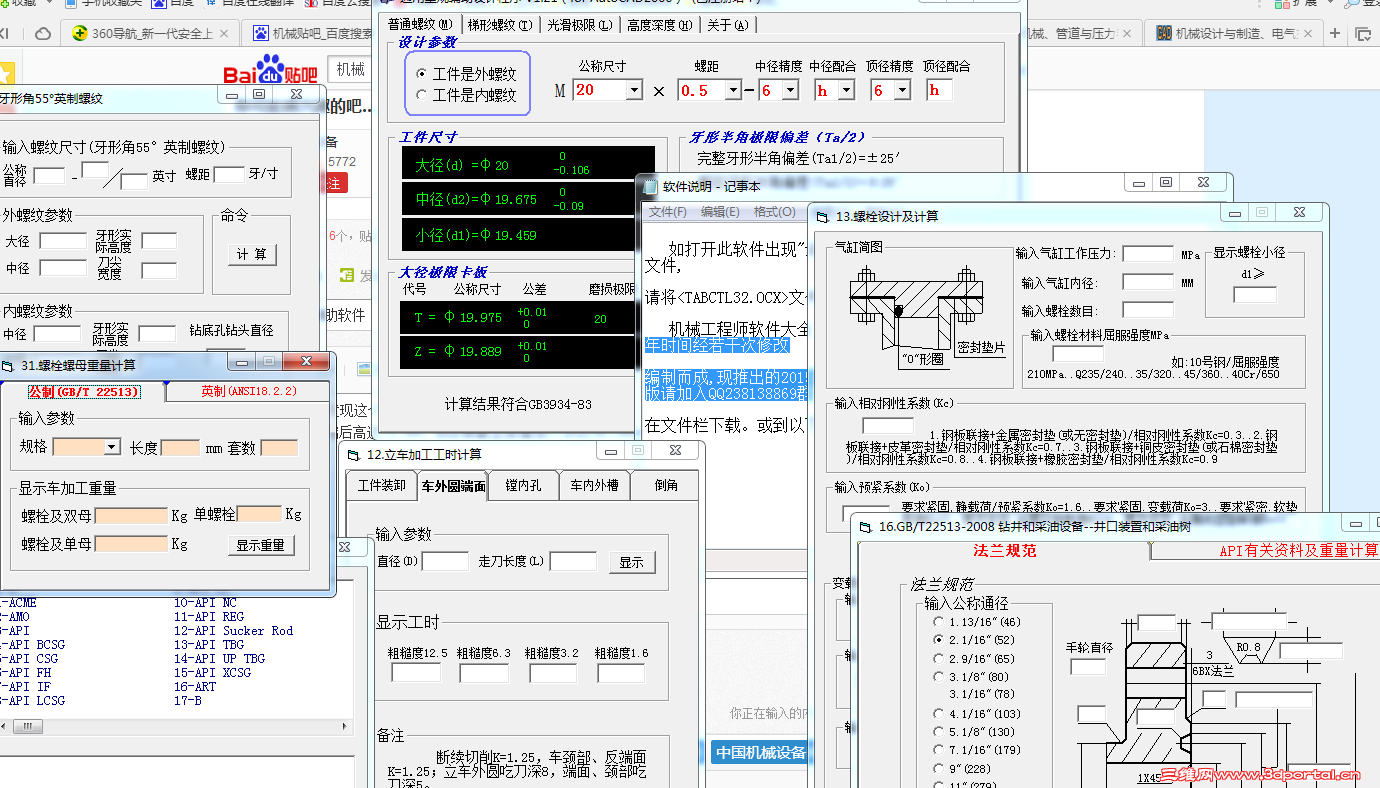The width and height of the screenshot is (1380, 788).
Task: Open the 规格 dropdown in bolt weight window
Action: (x=112, y=447)
